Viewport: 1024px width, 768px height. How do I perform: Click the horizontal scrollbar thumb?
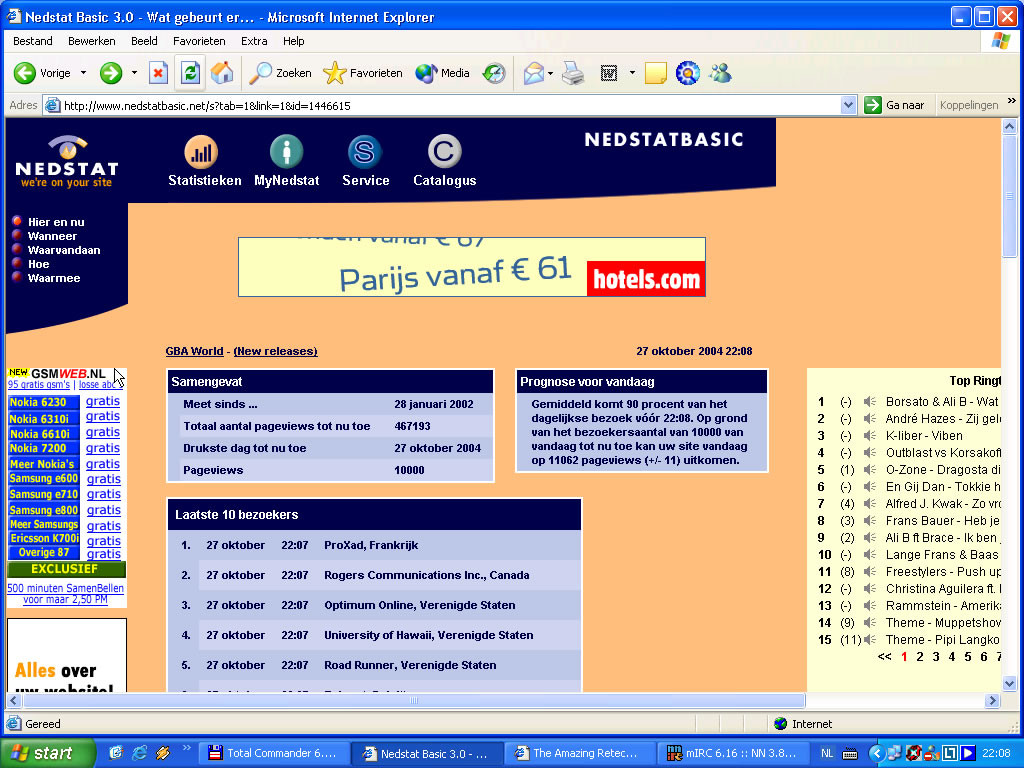point(414,701)
